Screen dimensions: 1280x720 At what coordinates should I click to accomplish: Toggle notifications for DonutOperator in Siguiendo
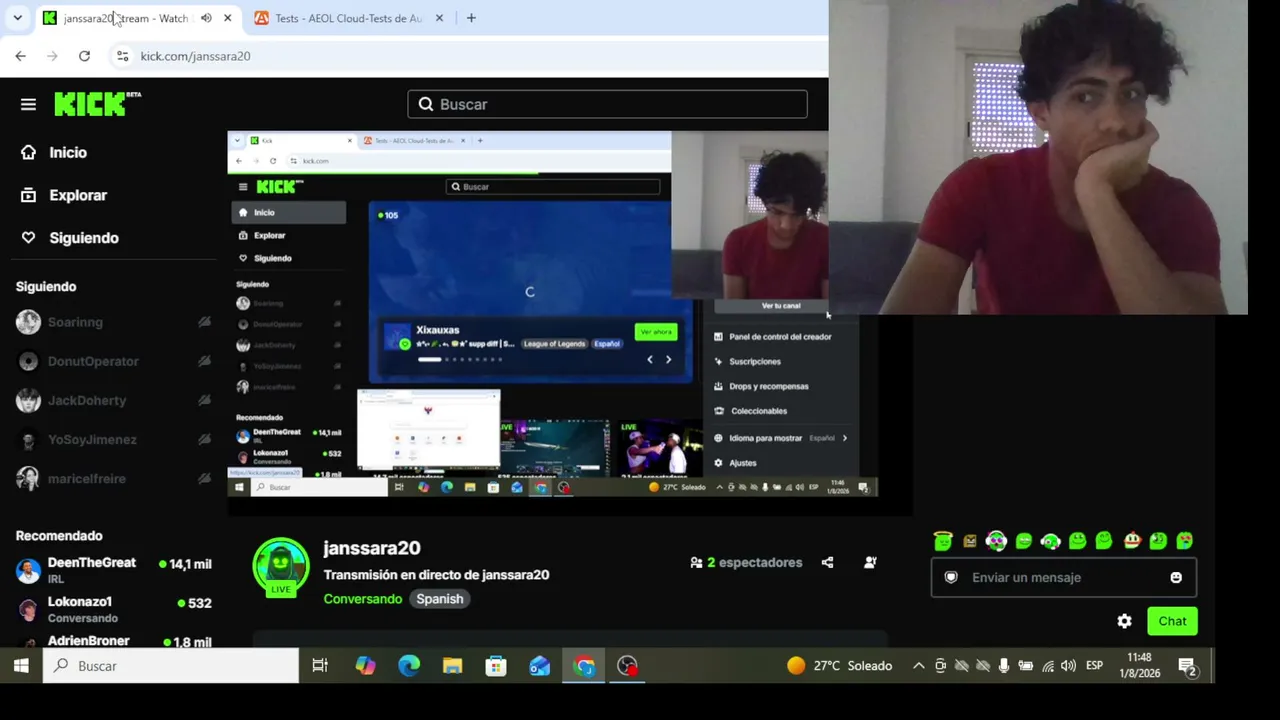(x=204, y=361)
